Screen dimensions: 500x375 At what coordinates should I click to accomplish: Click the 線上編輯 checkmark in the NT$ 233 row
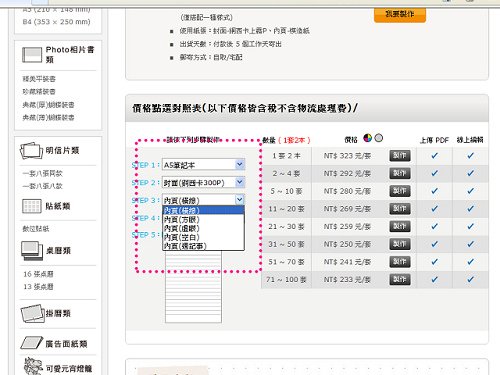(470, 279)
